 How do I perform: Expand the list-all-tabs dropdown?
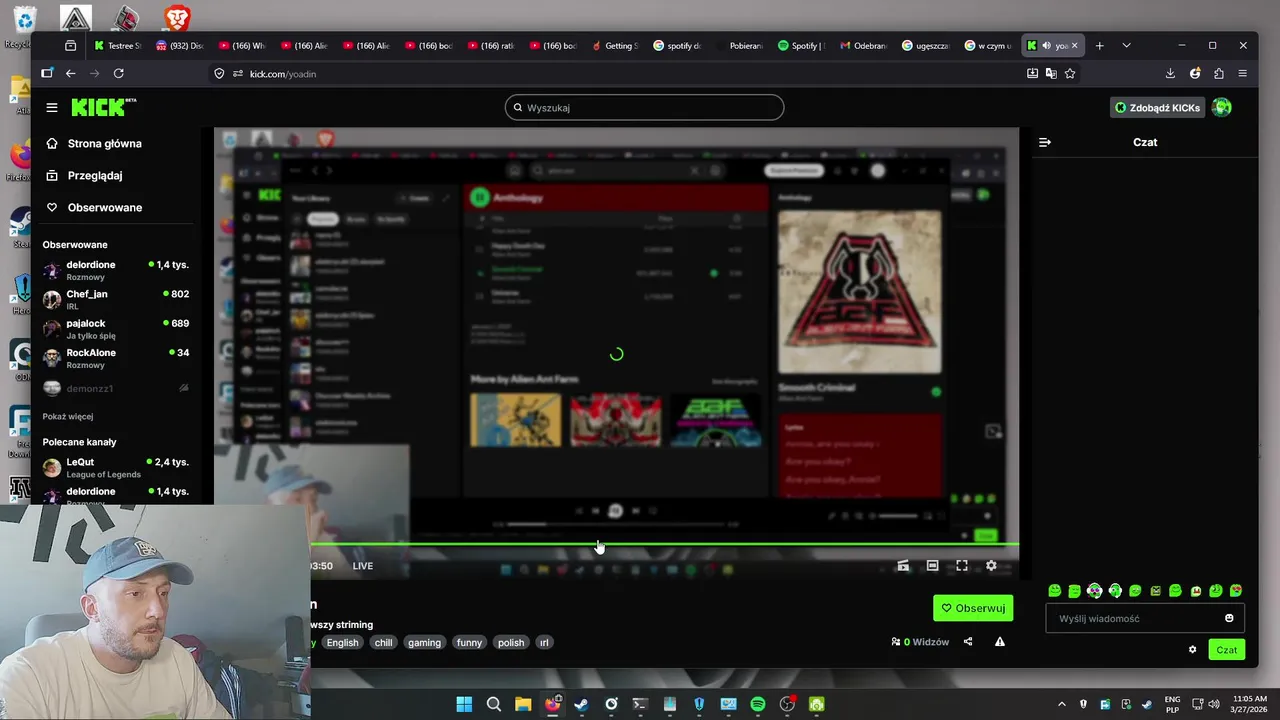click(1126, 45)
